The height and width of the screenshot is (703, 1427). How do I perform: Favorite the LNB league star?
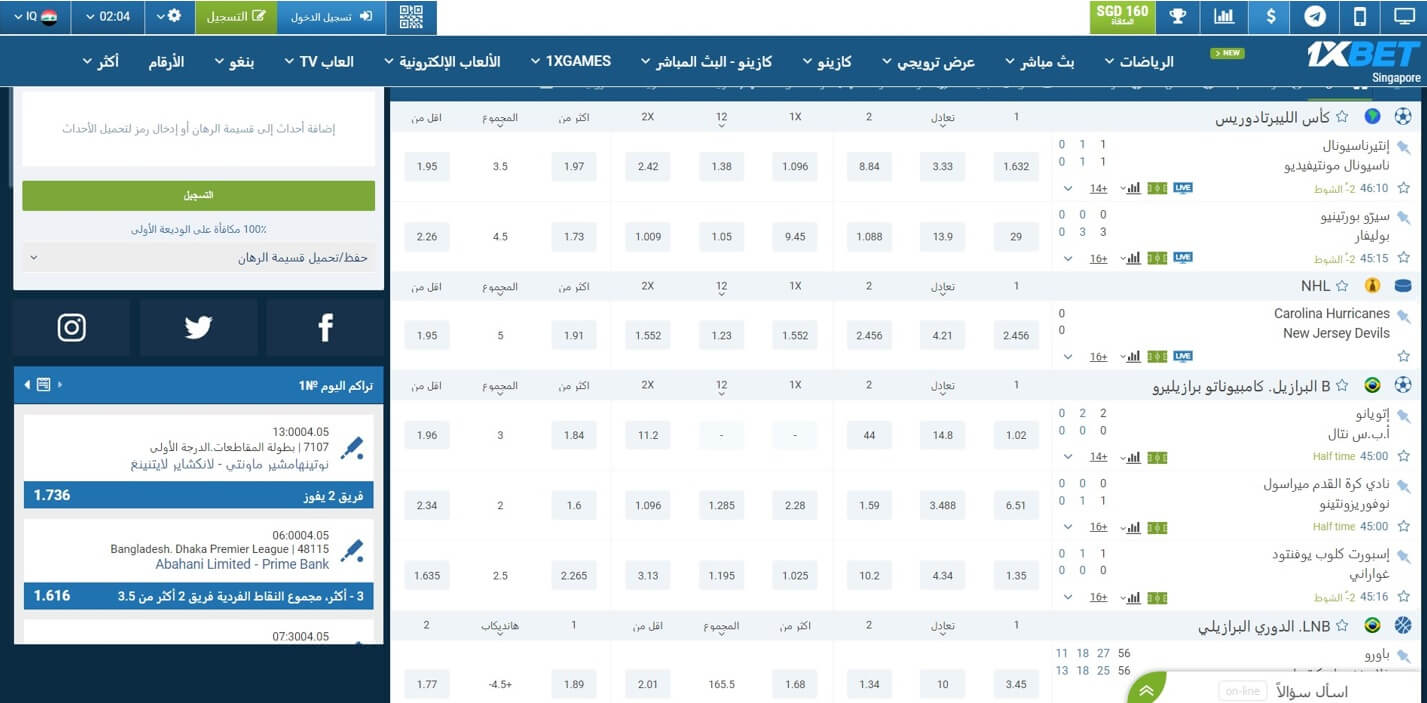coord(1343,626)
